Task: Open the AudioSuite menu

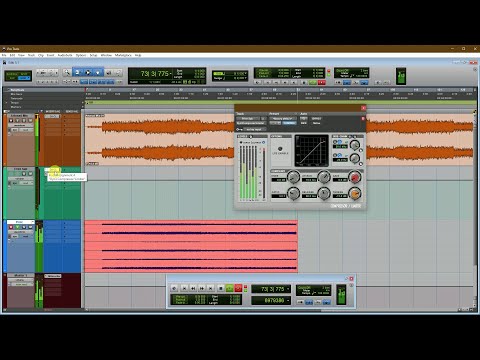Action: (65, 55)
